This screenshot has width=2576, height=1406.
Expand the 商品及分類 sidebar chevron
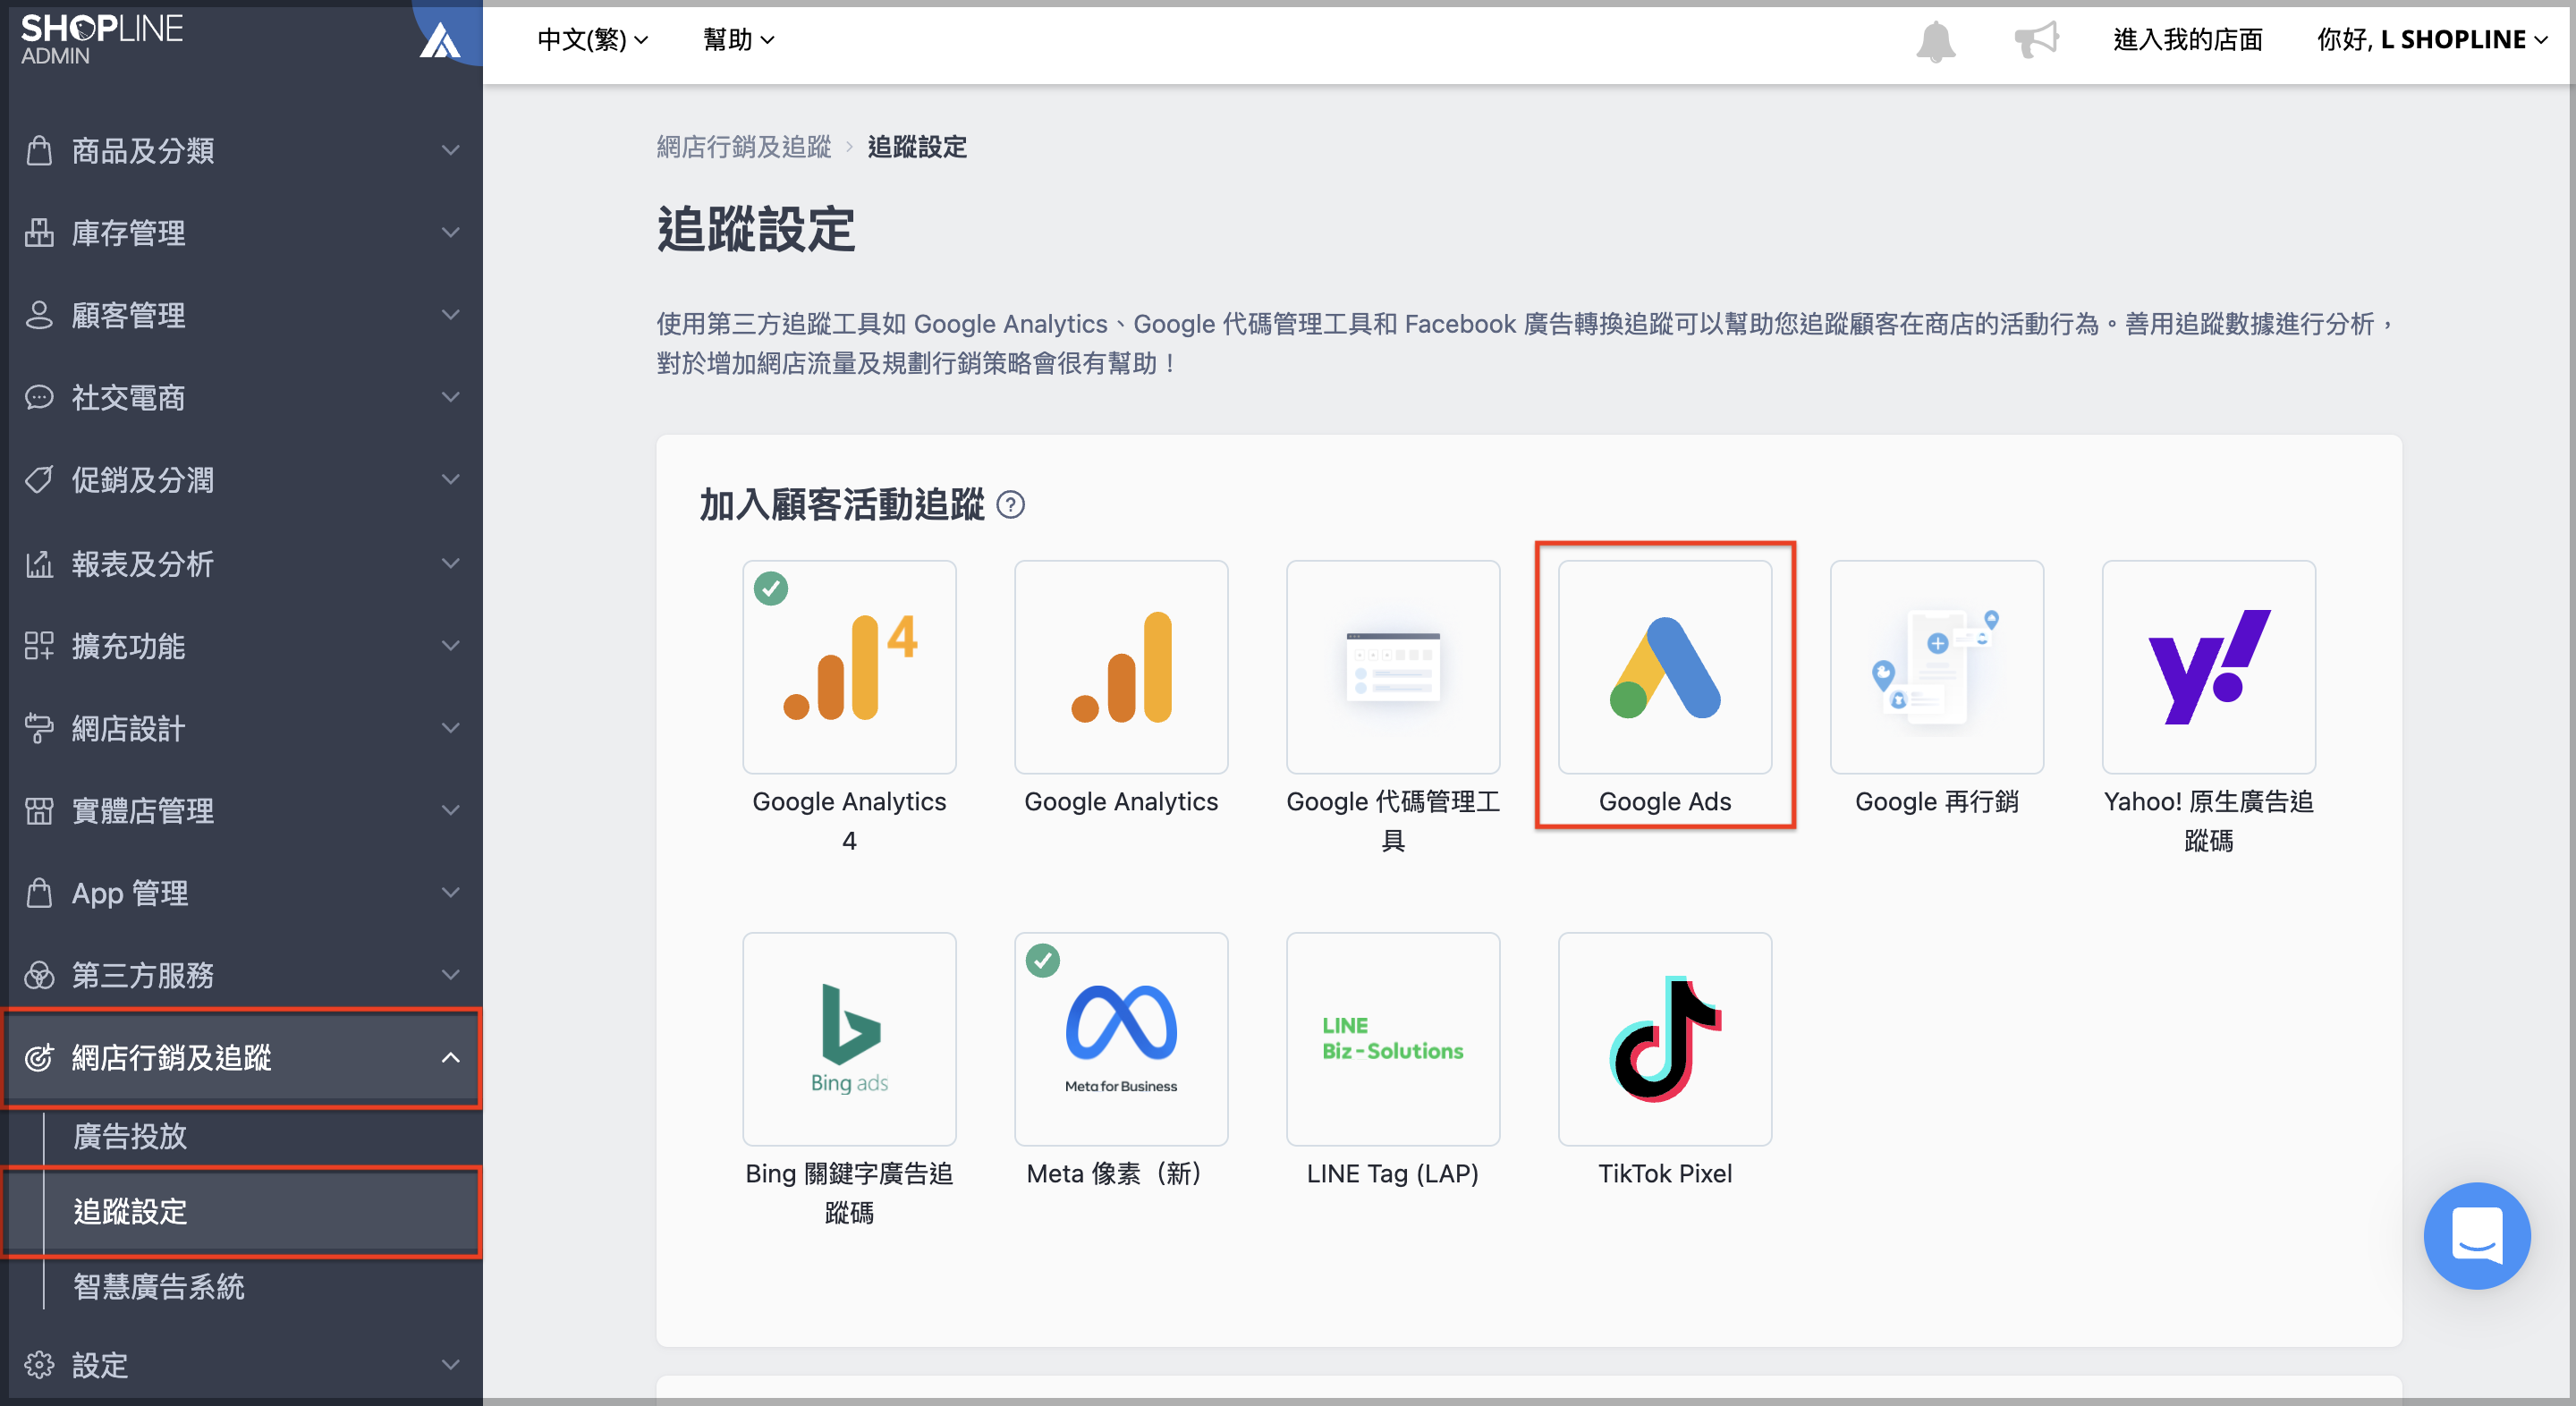click(x=451, y=150)
